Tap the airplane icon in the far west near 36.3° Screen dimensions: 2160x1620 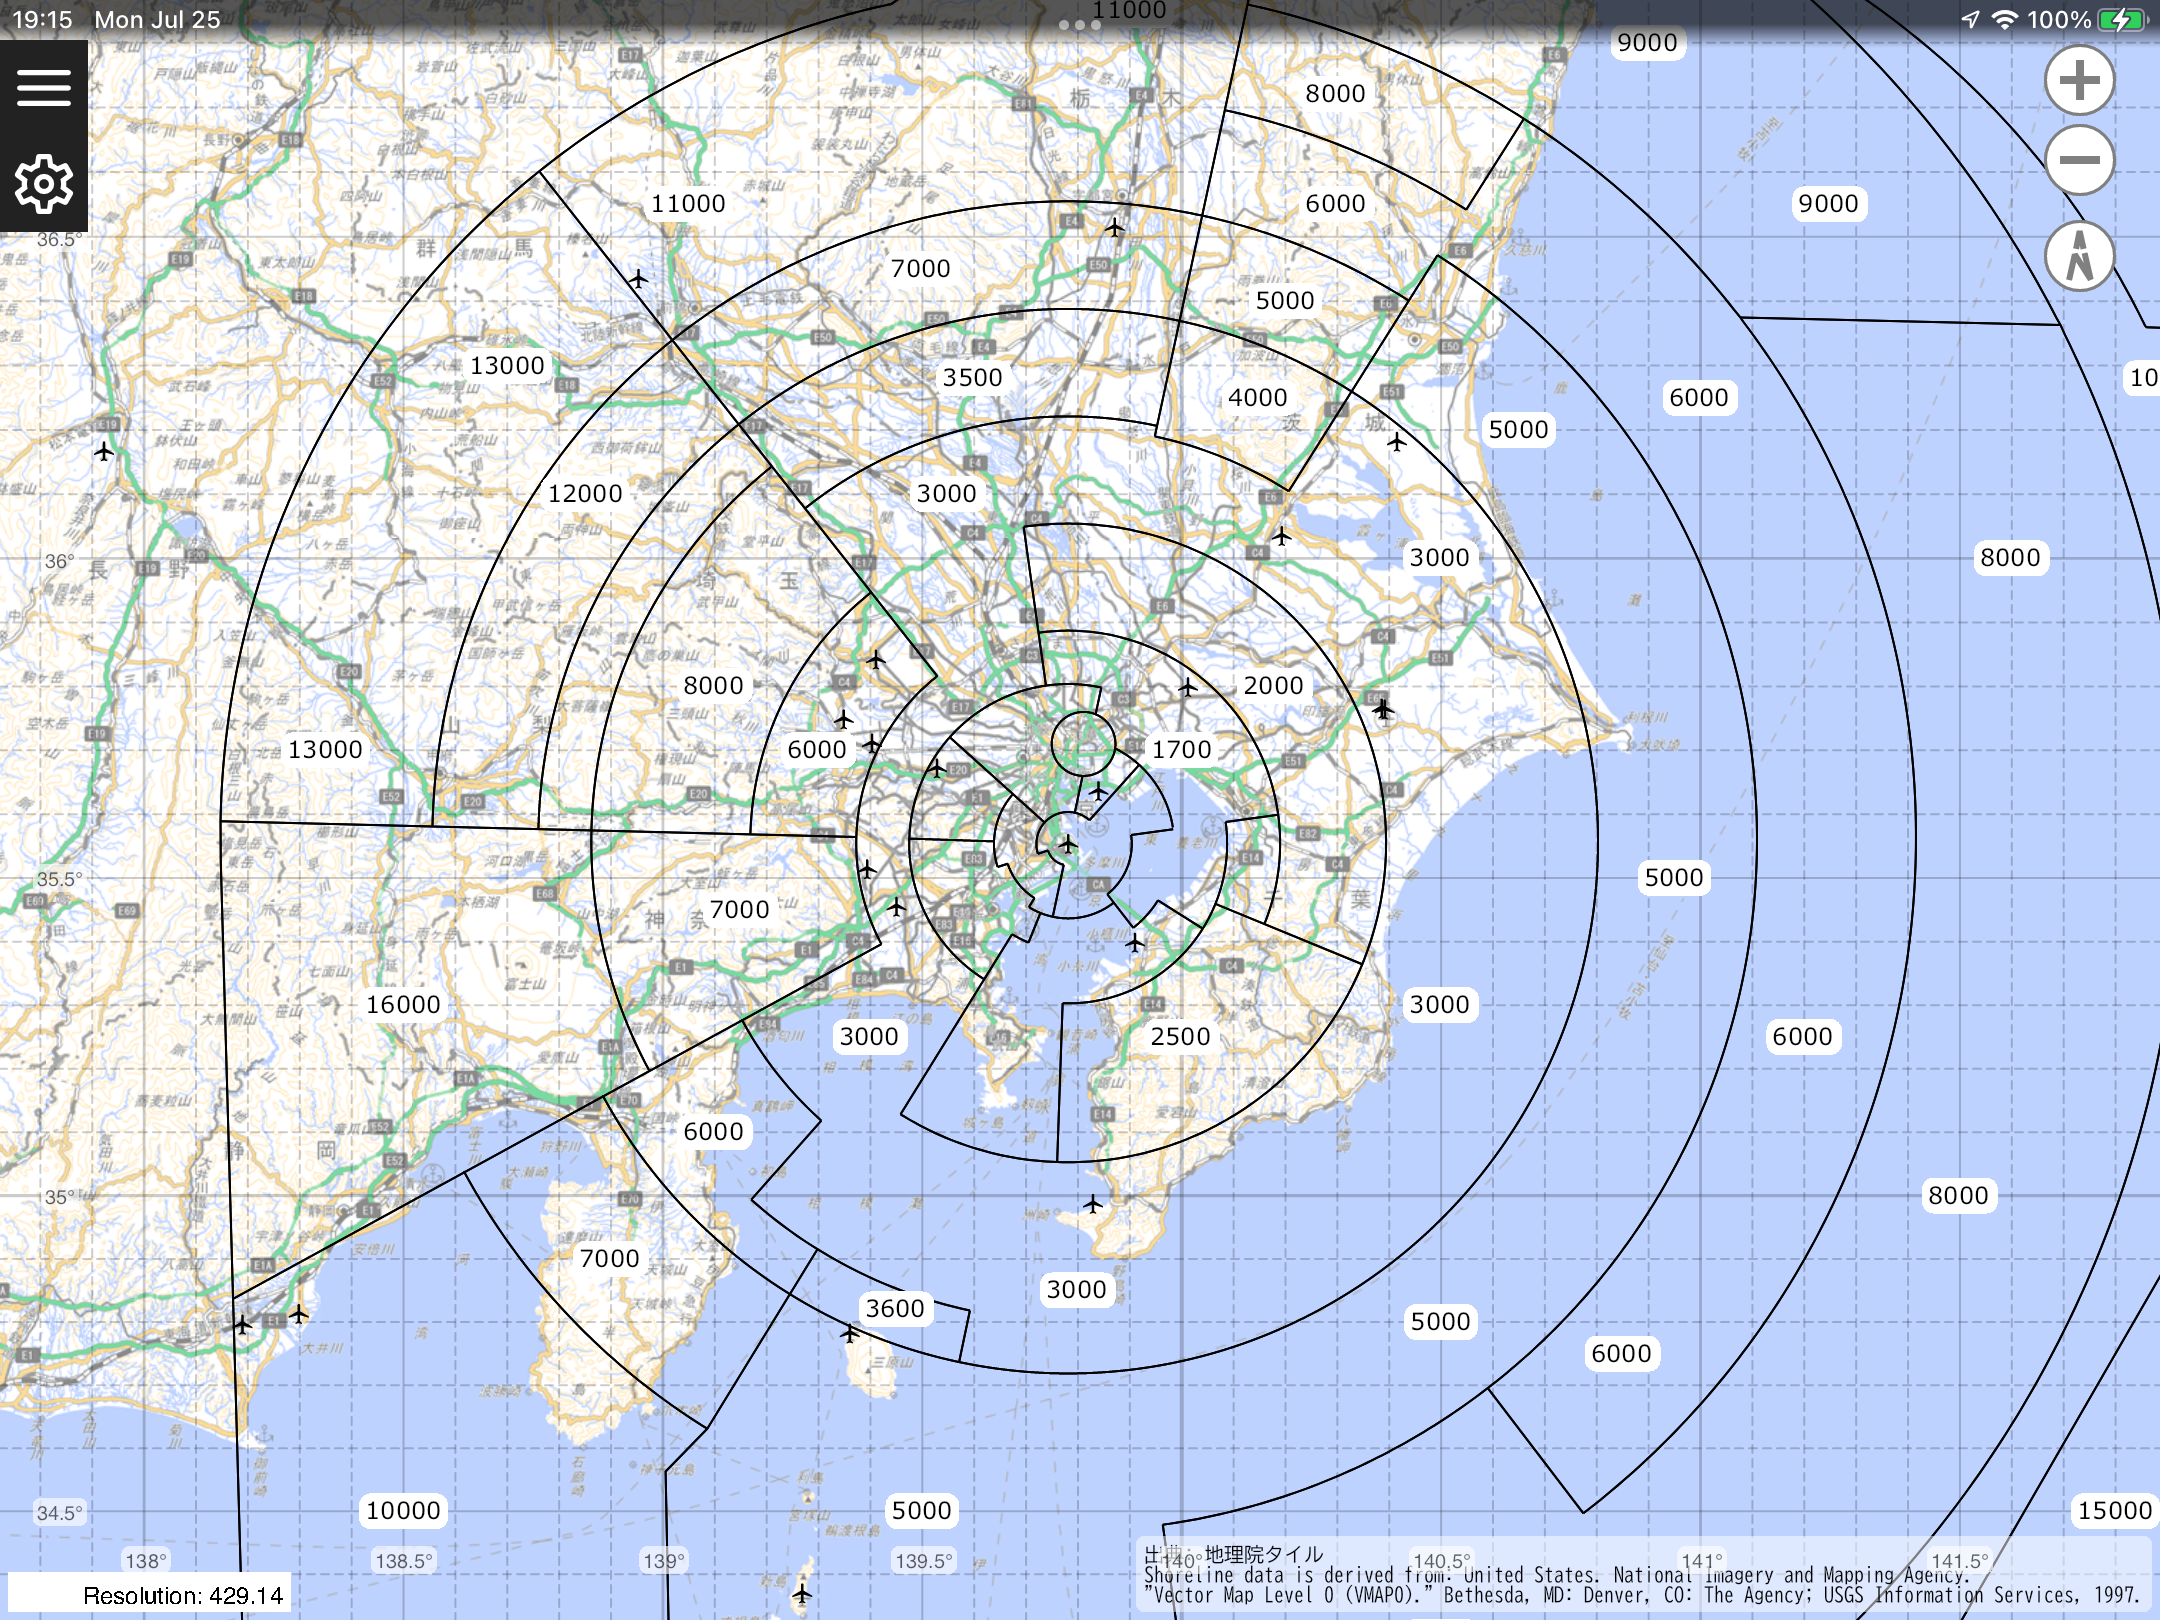(x=104, y=452)
